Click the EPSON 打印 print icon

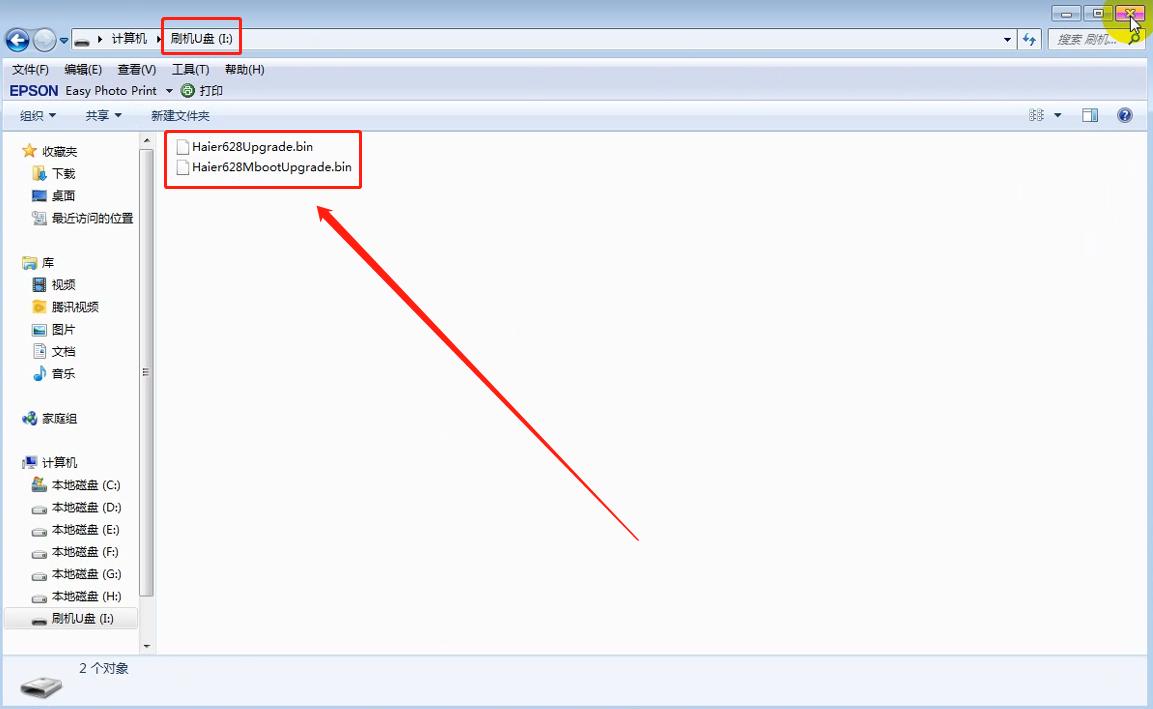coord(188,90)
